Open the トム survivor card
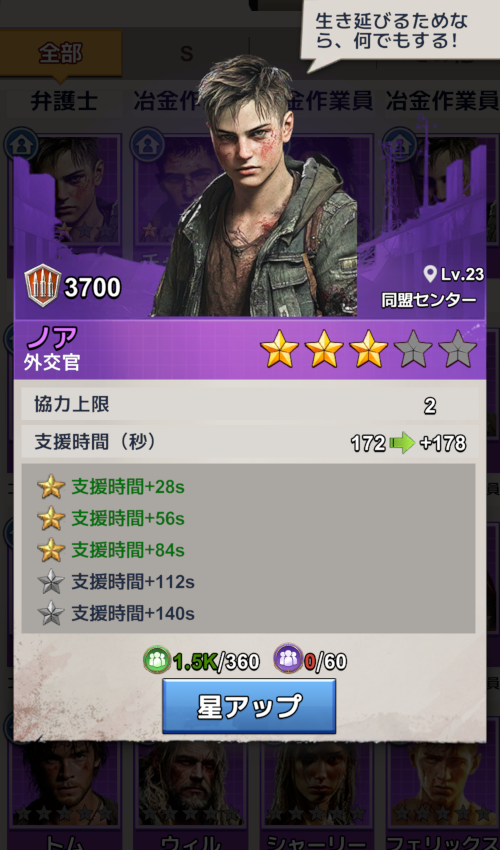The height and width of the screenshot is (850, 500). pos(65,791)
